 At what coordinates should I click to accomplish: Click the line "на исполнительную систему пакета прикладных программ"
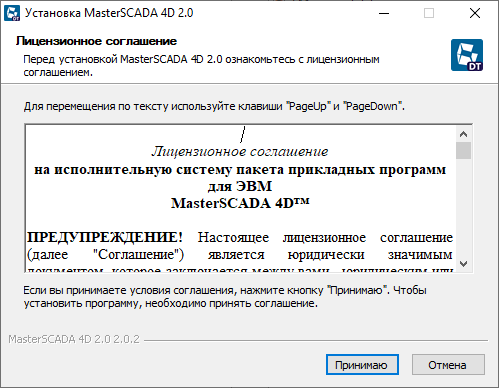[240, 170]
